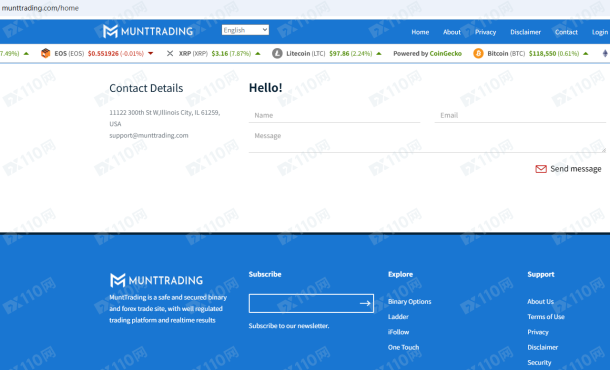The height and width of the screenshot is (370, 610).
Task: Open the One Touch footer link
Action: (x=403, y=347)
